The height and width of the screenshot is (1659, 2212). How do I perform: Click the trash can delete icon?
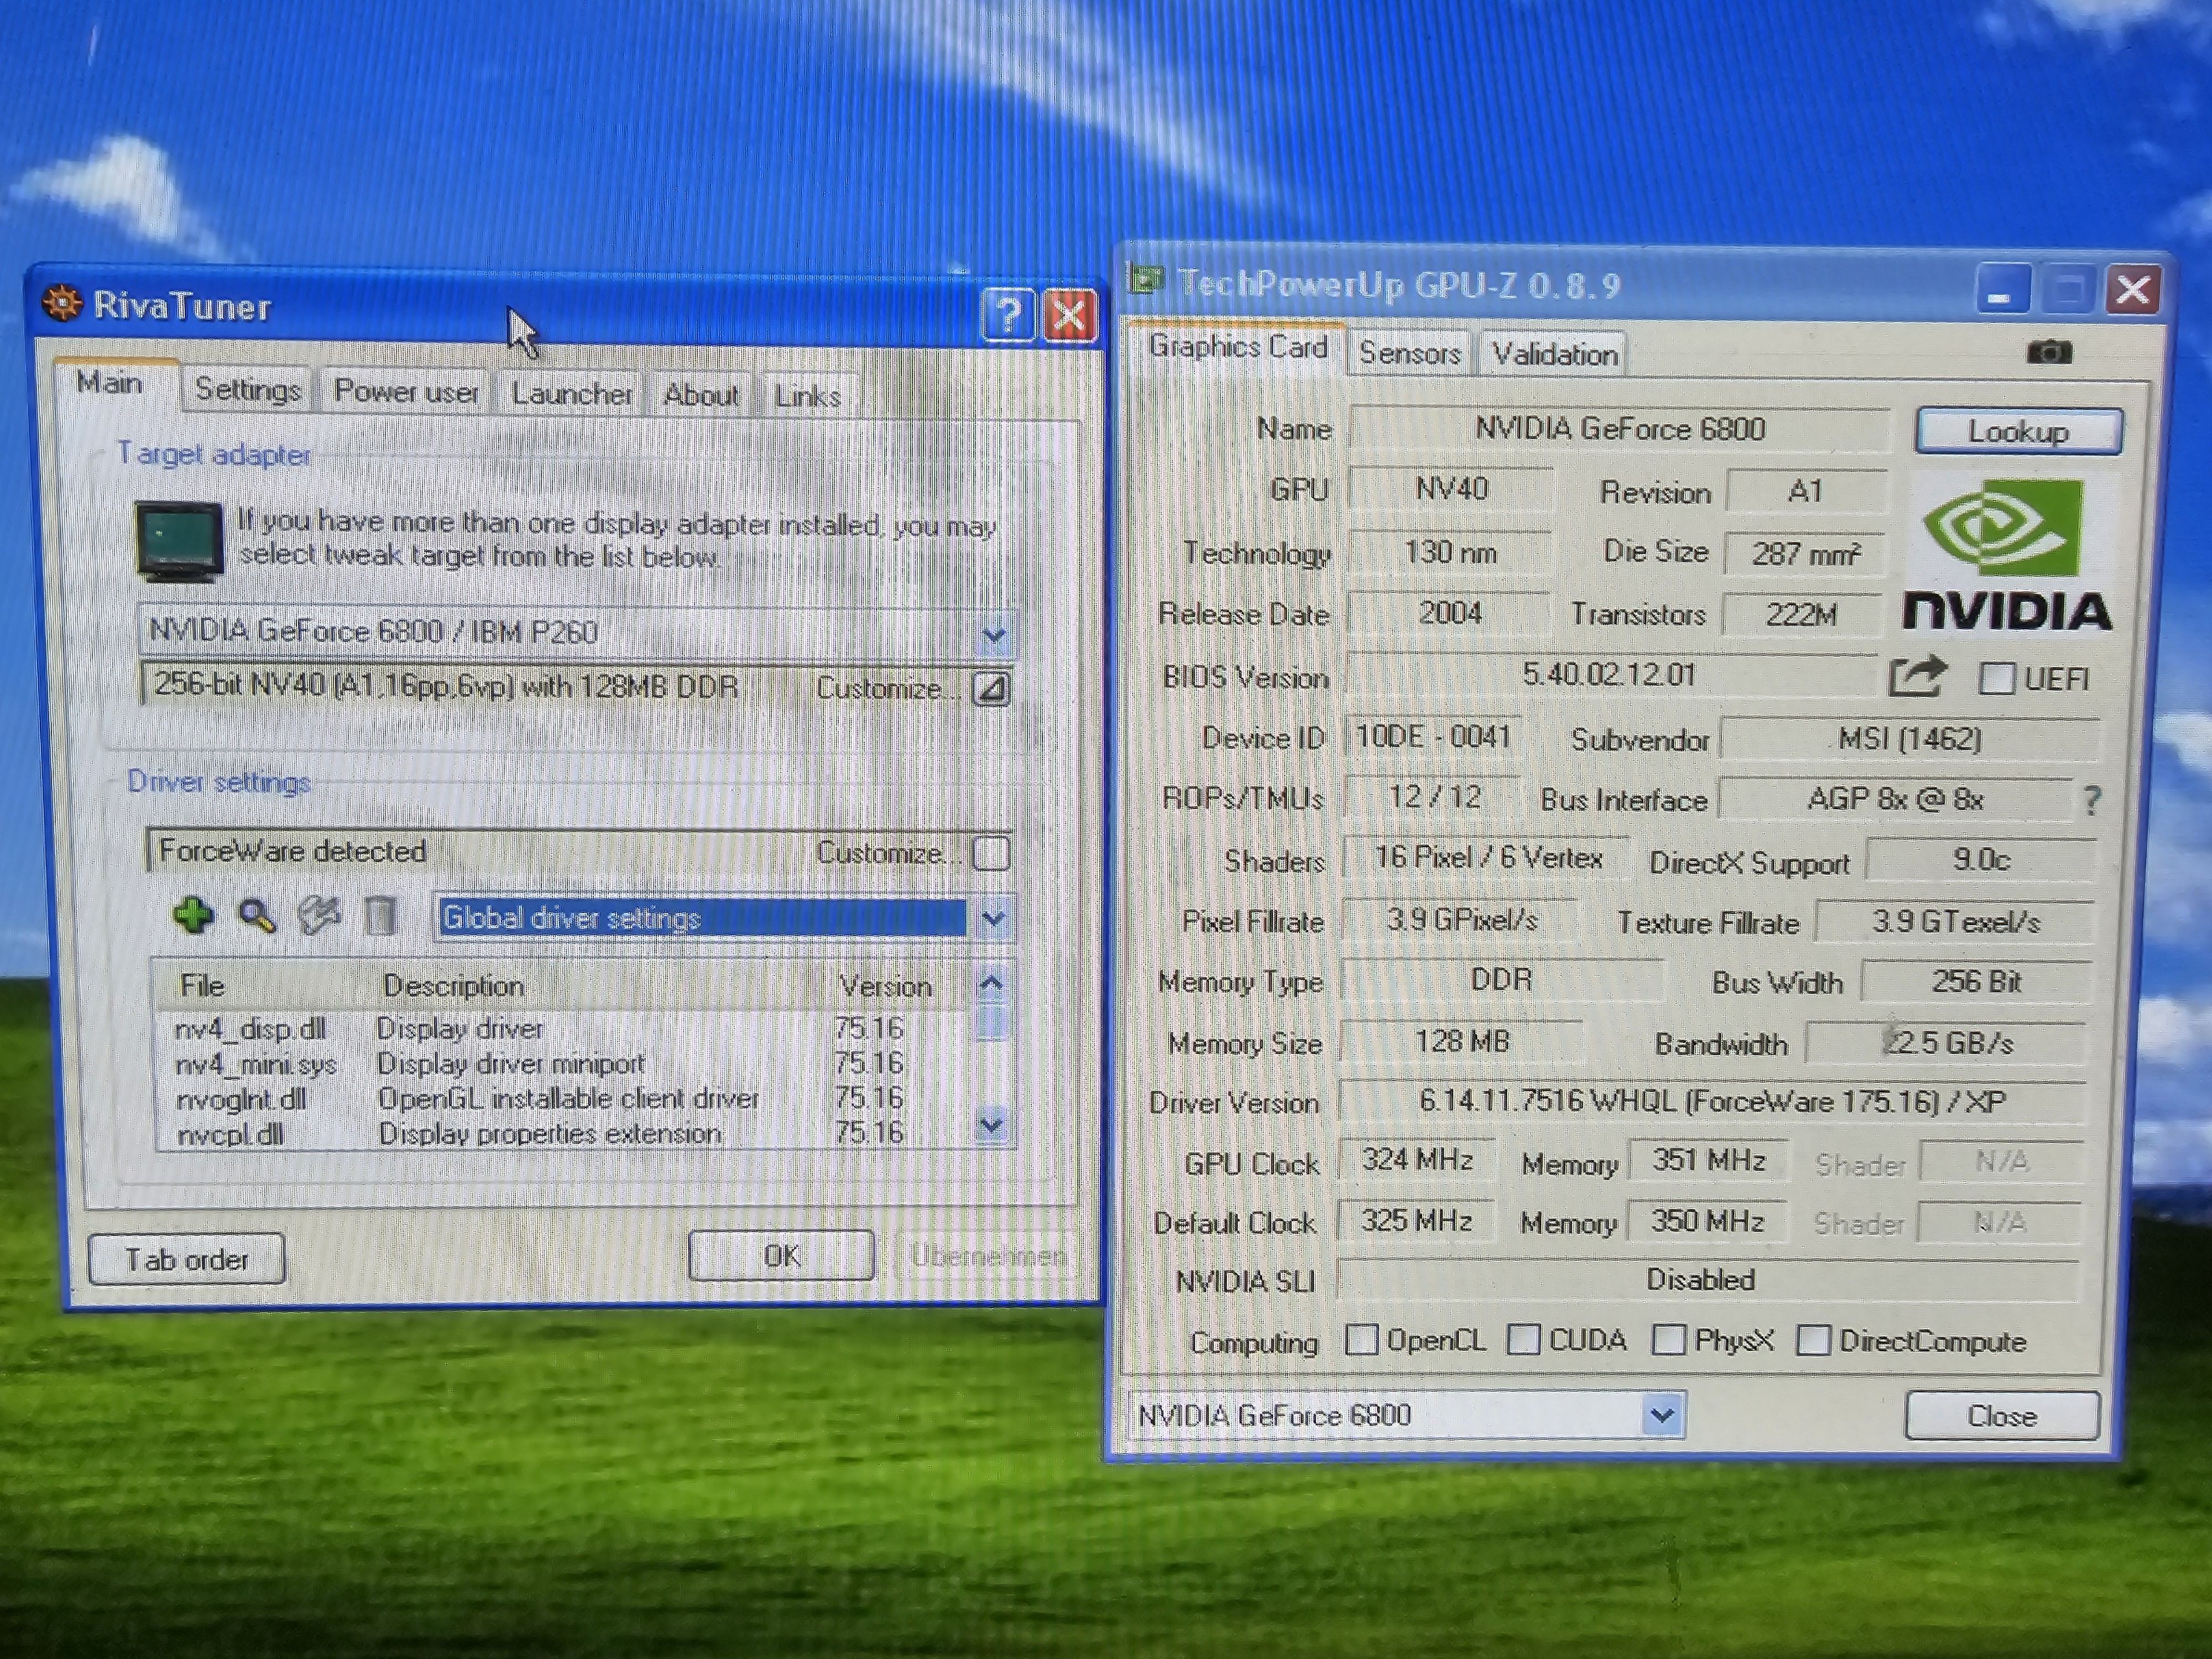click(x=380, y=915)
